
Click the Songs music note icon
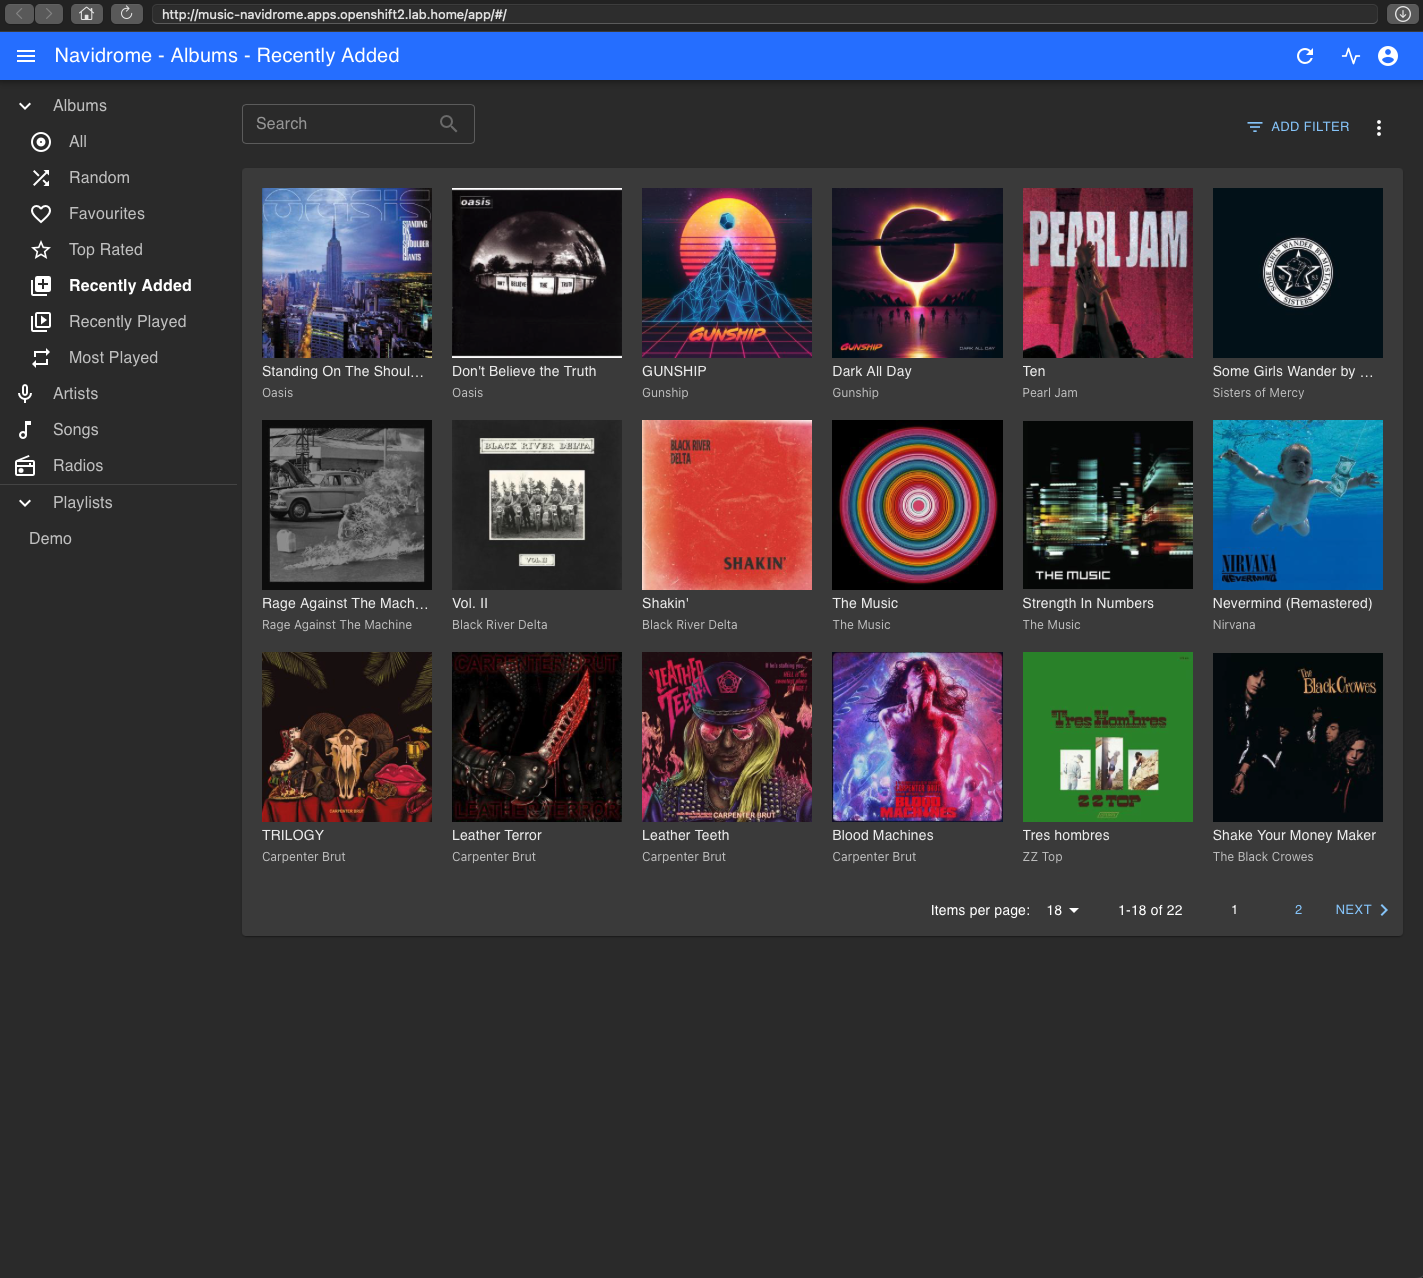tap(25, 430)
